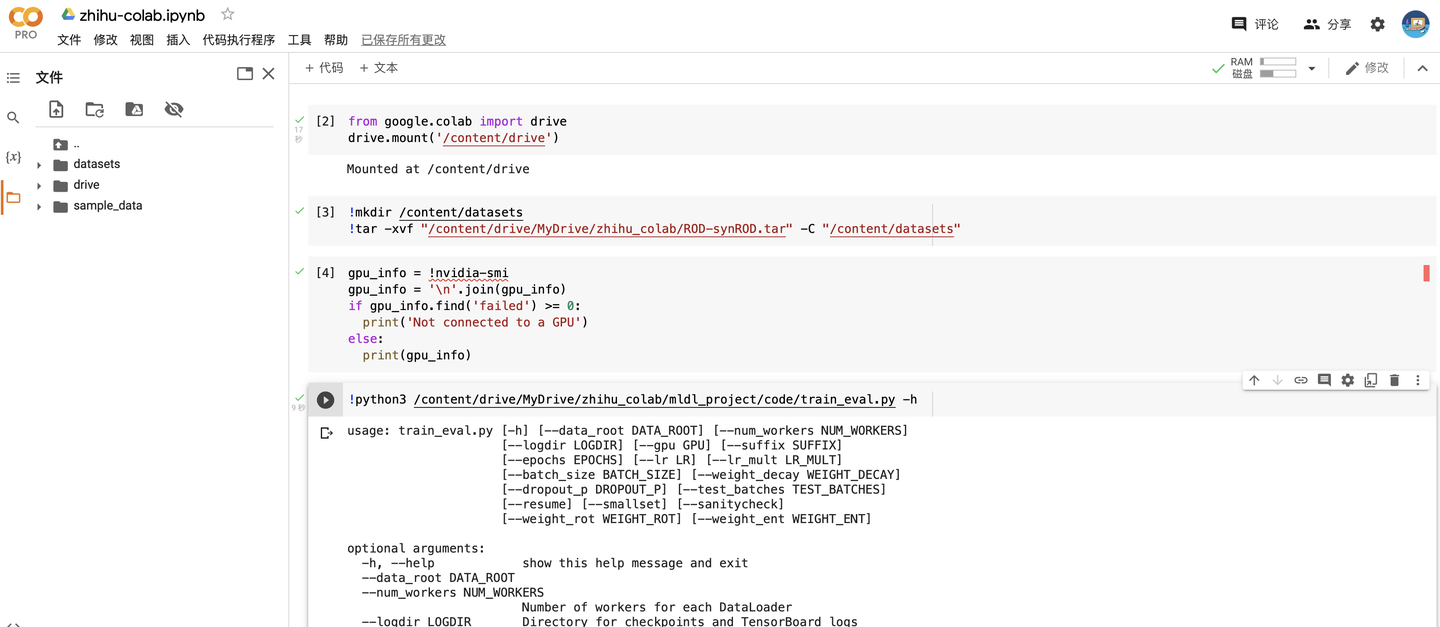1440x627 pixels.
Task: Switch editing mode with 修改 pencil button
Action: [1367, 68]
